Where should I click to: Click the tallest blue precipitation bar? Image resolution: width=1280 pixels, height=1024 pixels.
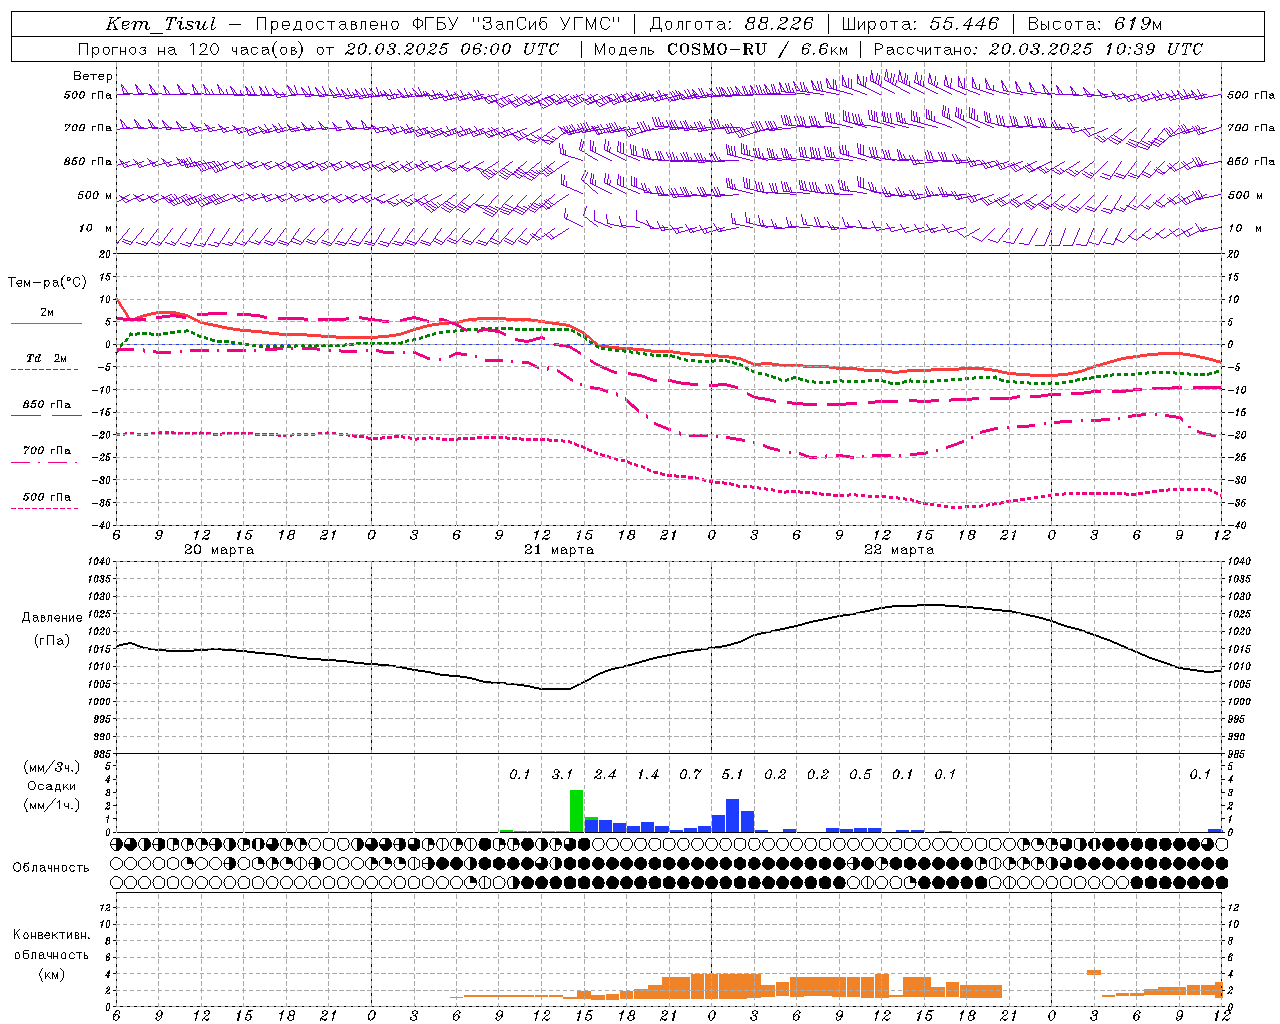pyautogui.click(x=732, y=816)
